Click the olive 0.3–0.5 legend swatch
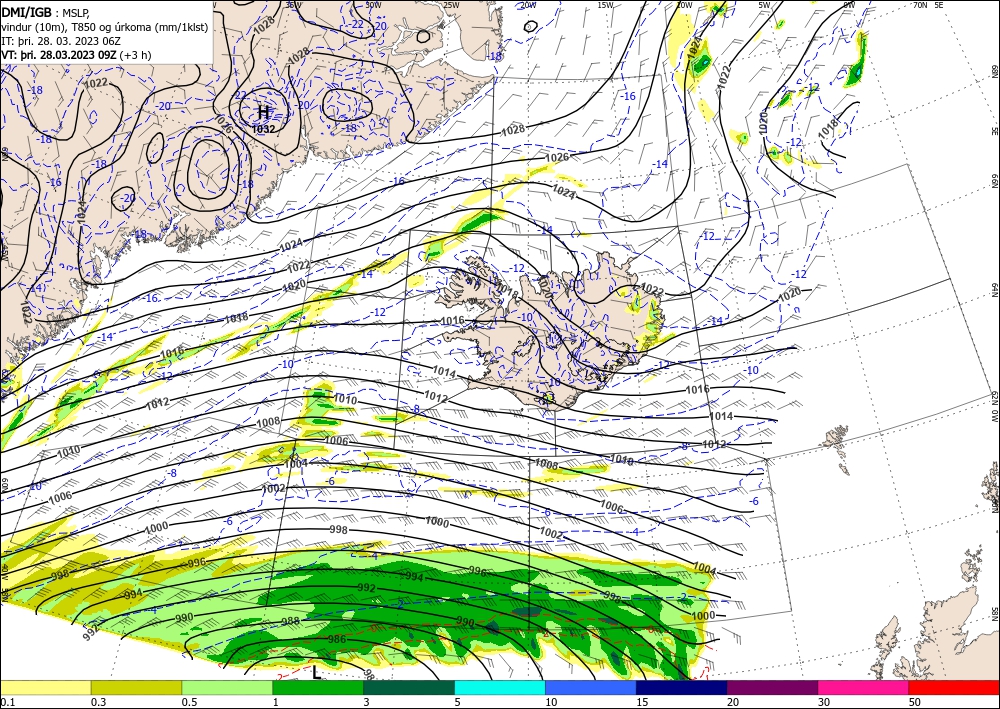1000x709 pixels. tap(136, 687)
